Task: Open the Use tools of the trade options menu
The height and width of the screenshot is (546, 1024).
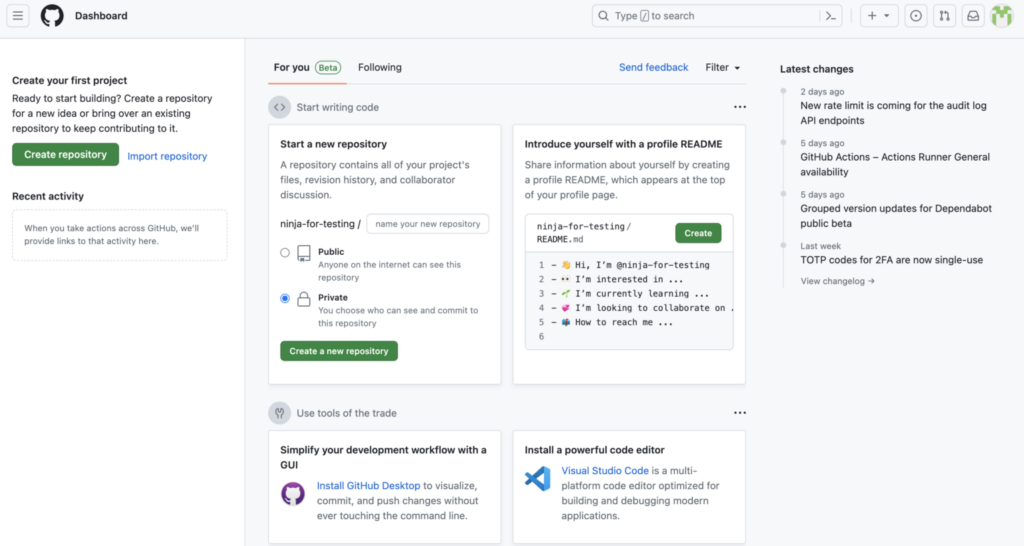Action: (x=739, y=413)
